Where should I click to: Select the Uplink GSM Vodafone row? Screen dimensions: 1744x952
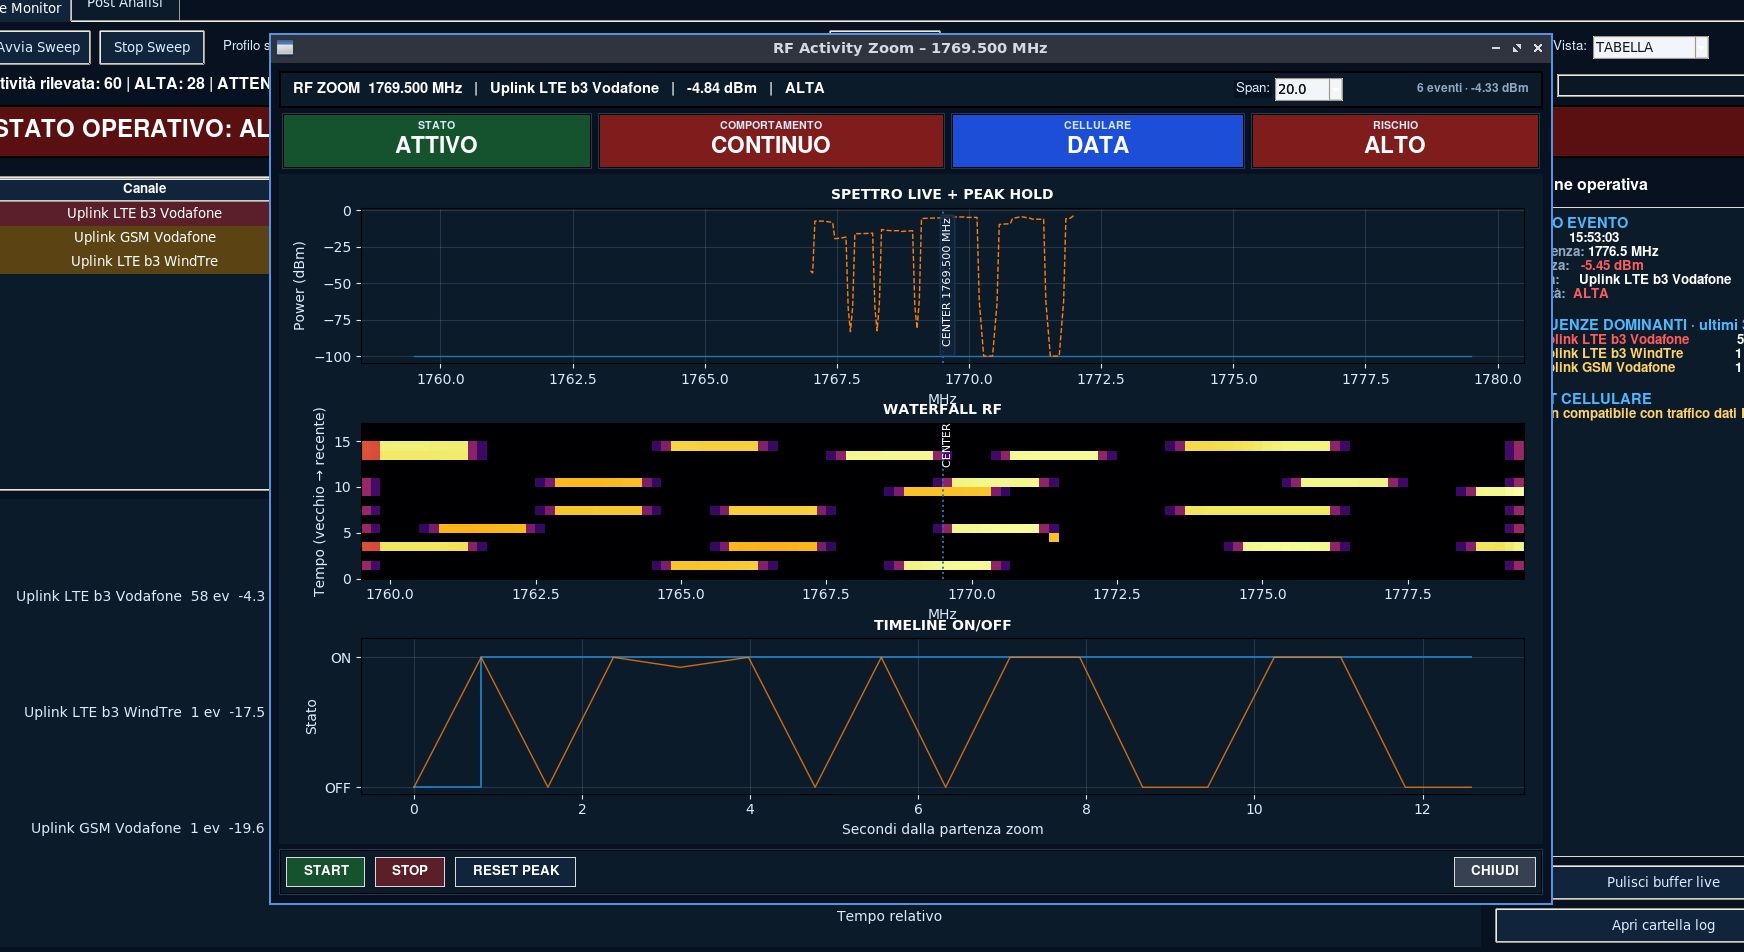tap(135, 237)
